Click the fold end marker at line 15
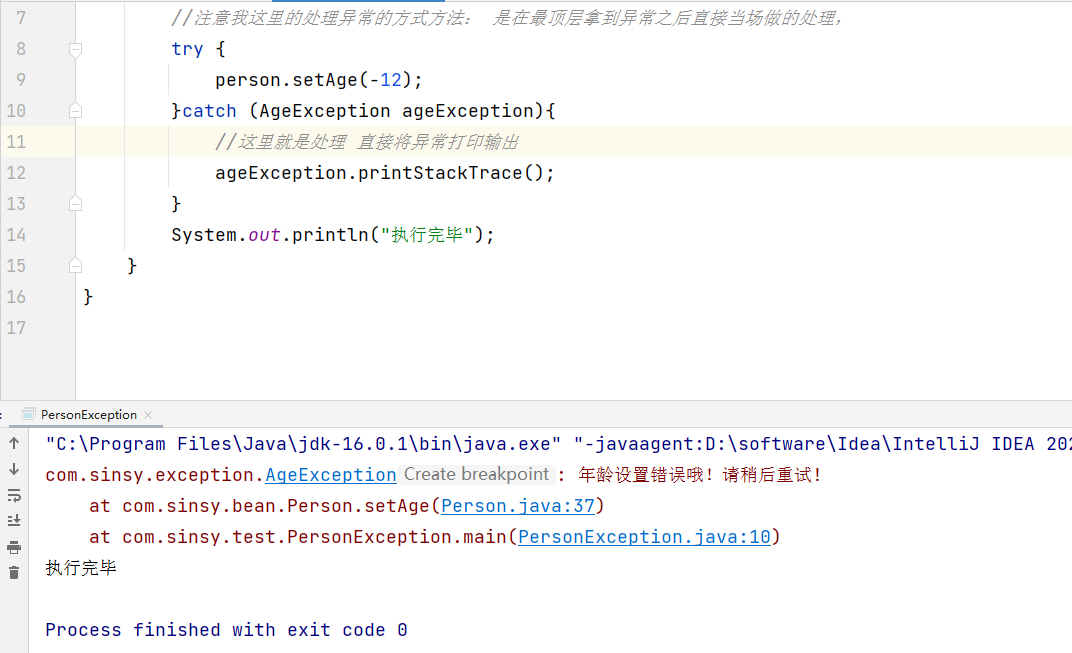The width and height of the screenshot is (1072, 653). 75,266
